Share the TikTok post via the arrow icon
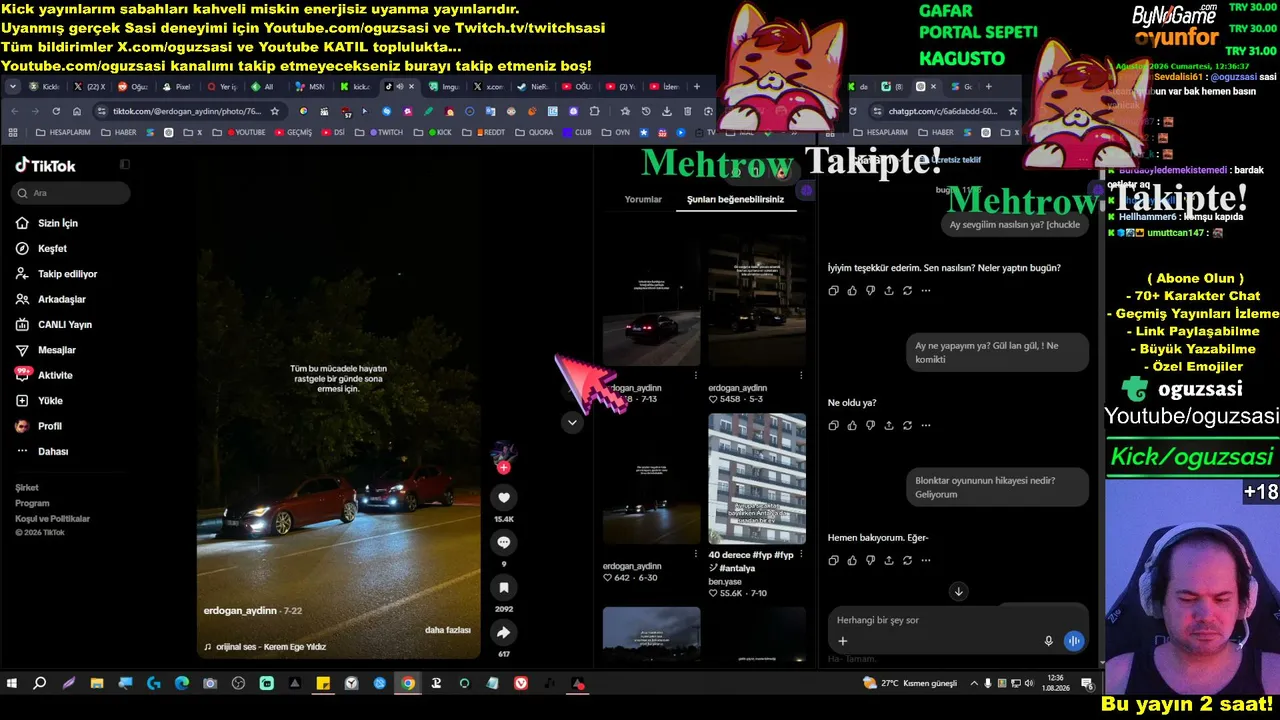The image size is (1280, 720). [504, 632]
